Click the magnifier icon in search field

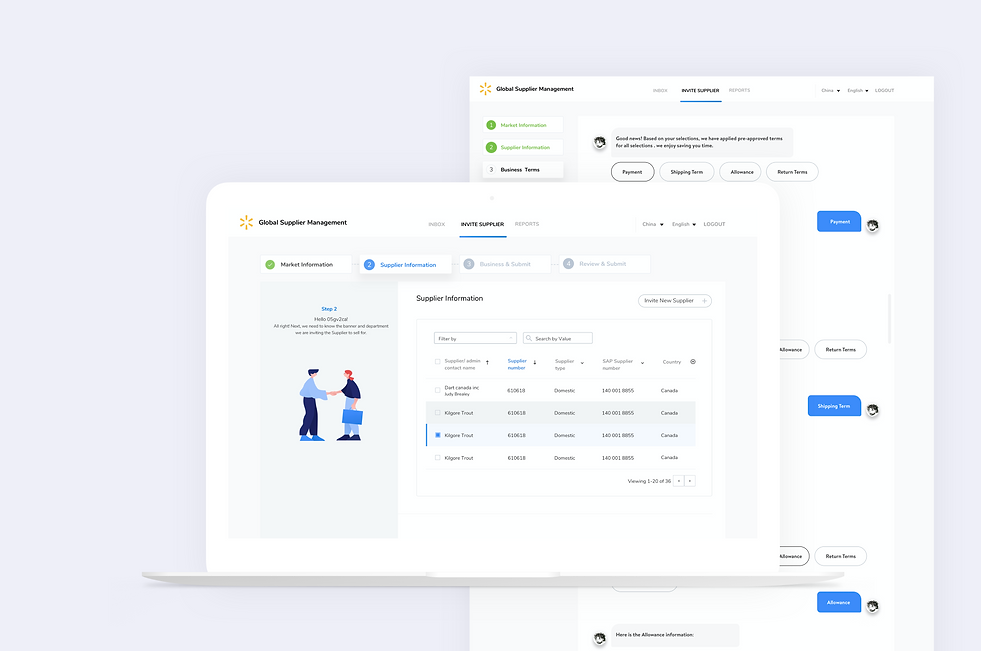tap(529, 338)
